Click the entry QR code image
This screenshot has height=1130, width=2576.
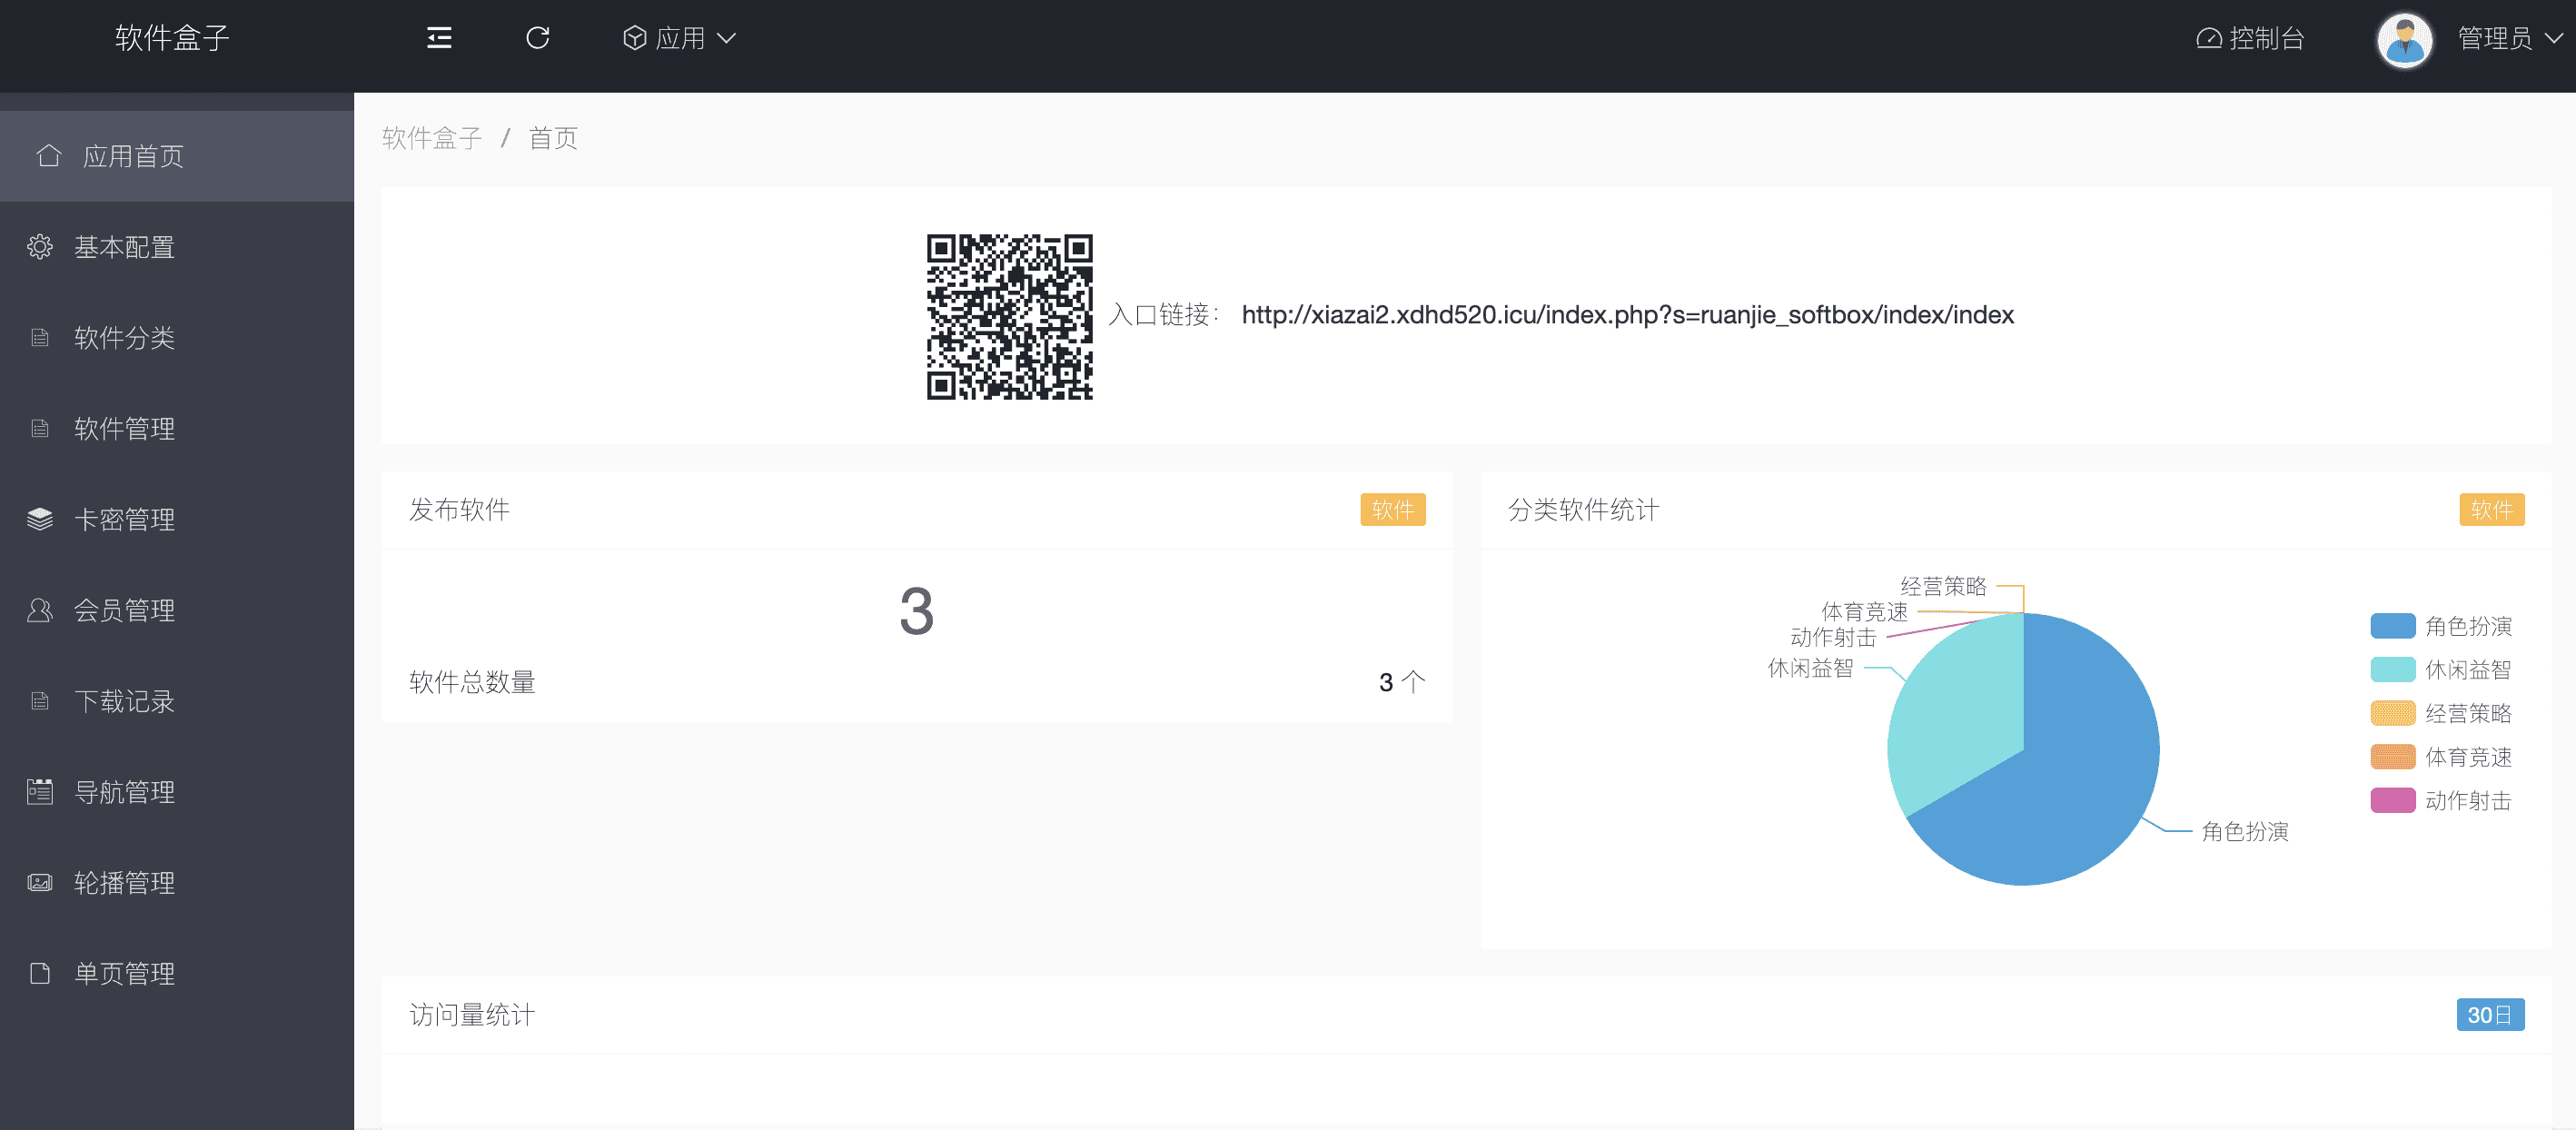click(x=1009, y=317)
